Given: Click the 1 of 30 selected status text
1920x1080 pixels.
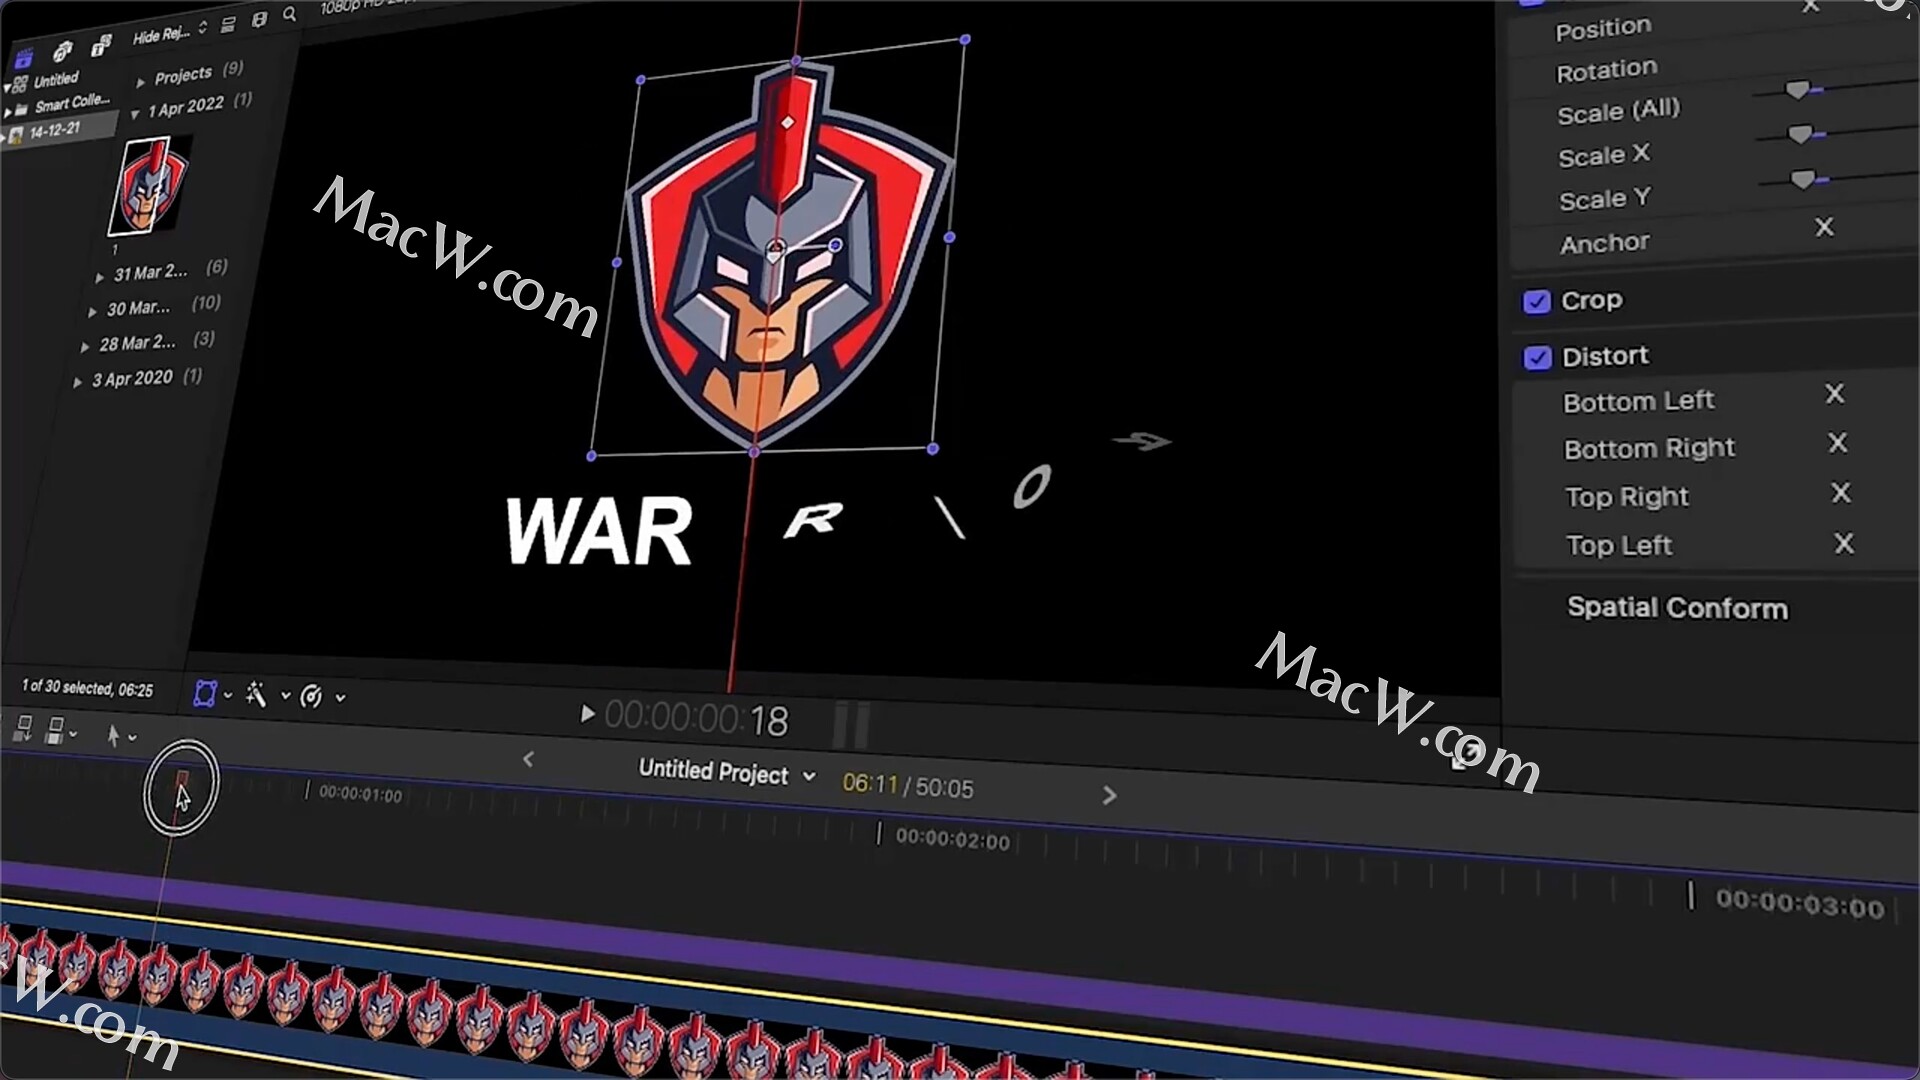Looking at the screenshot, I should click(x=87, y=688).
